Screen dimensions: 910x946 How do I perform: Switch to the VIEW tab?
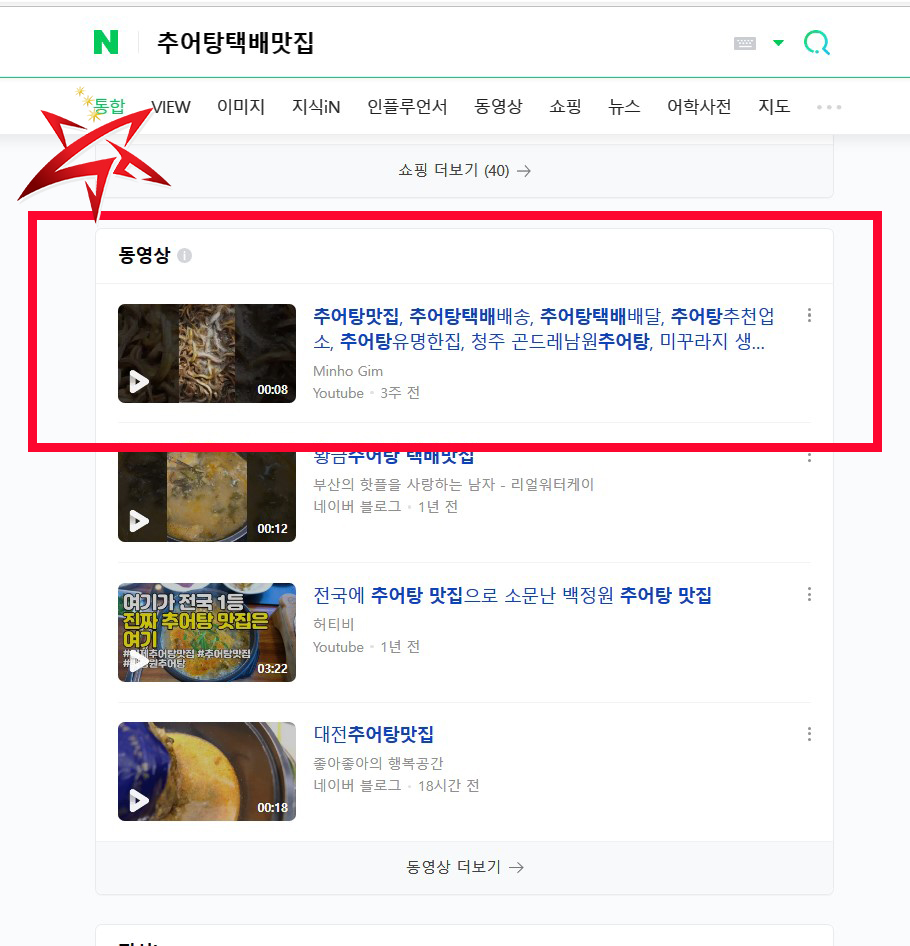click(x=171, y=107)
